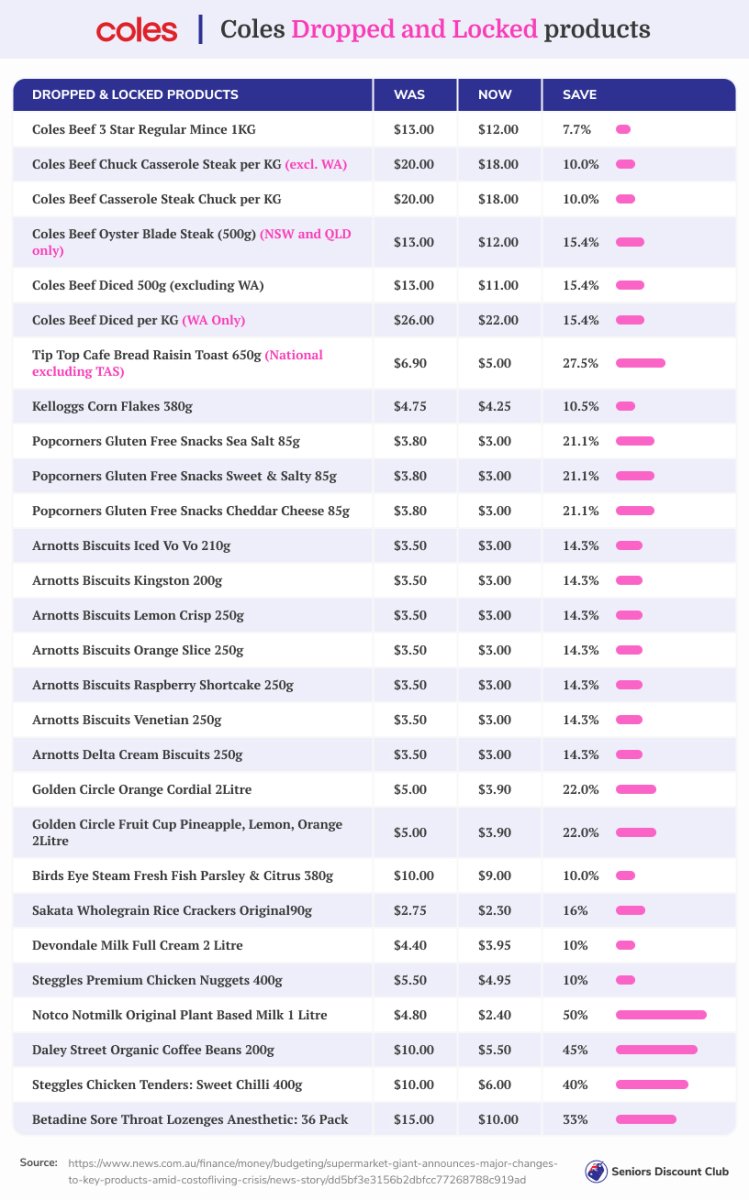
Task: Click the SAVE column header
Action: [579, 95]
